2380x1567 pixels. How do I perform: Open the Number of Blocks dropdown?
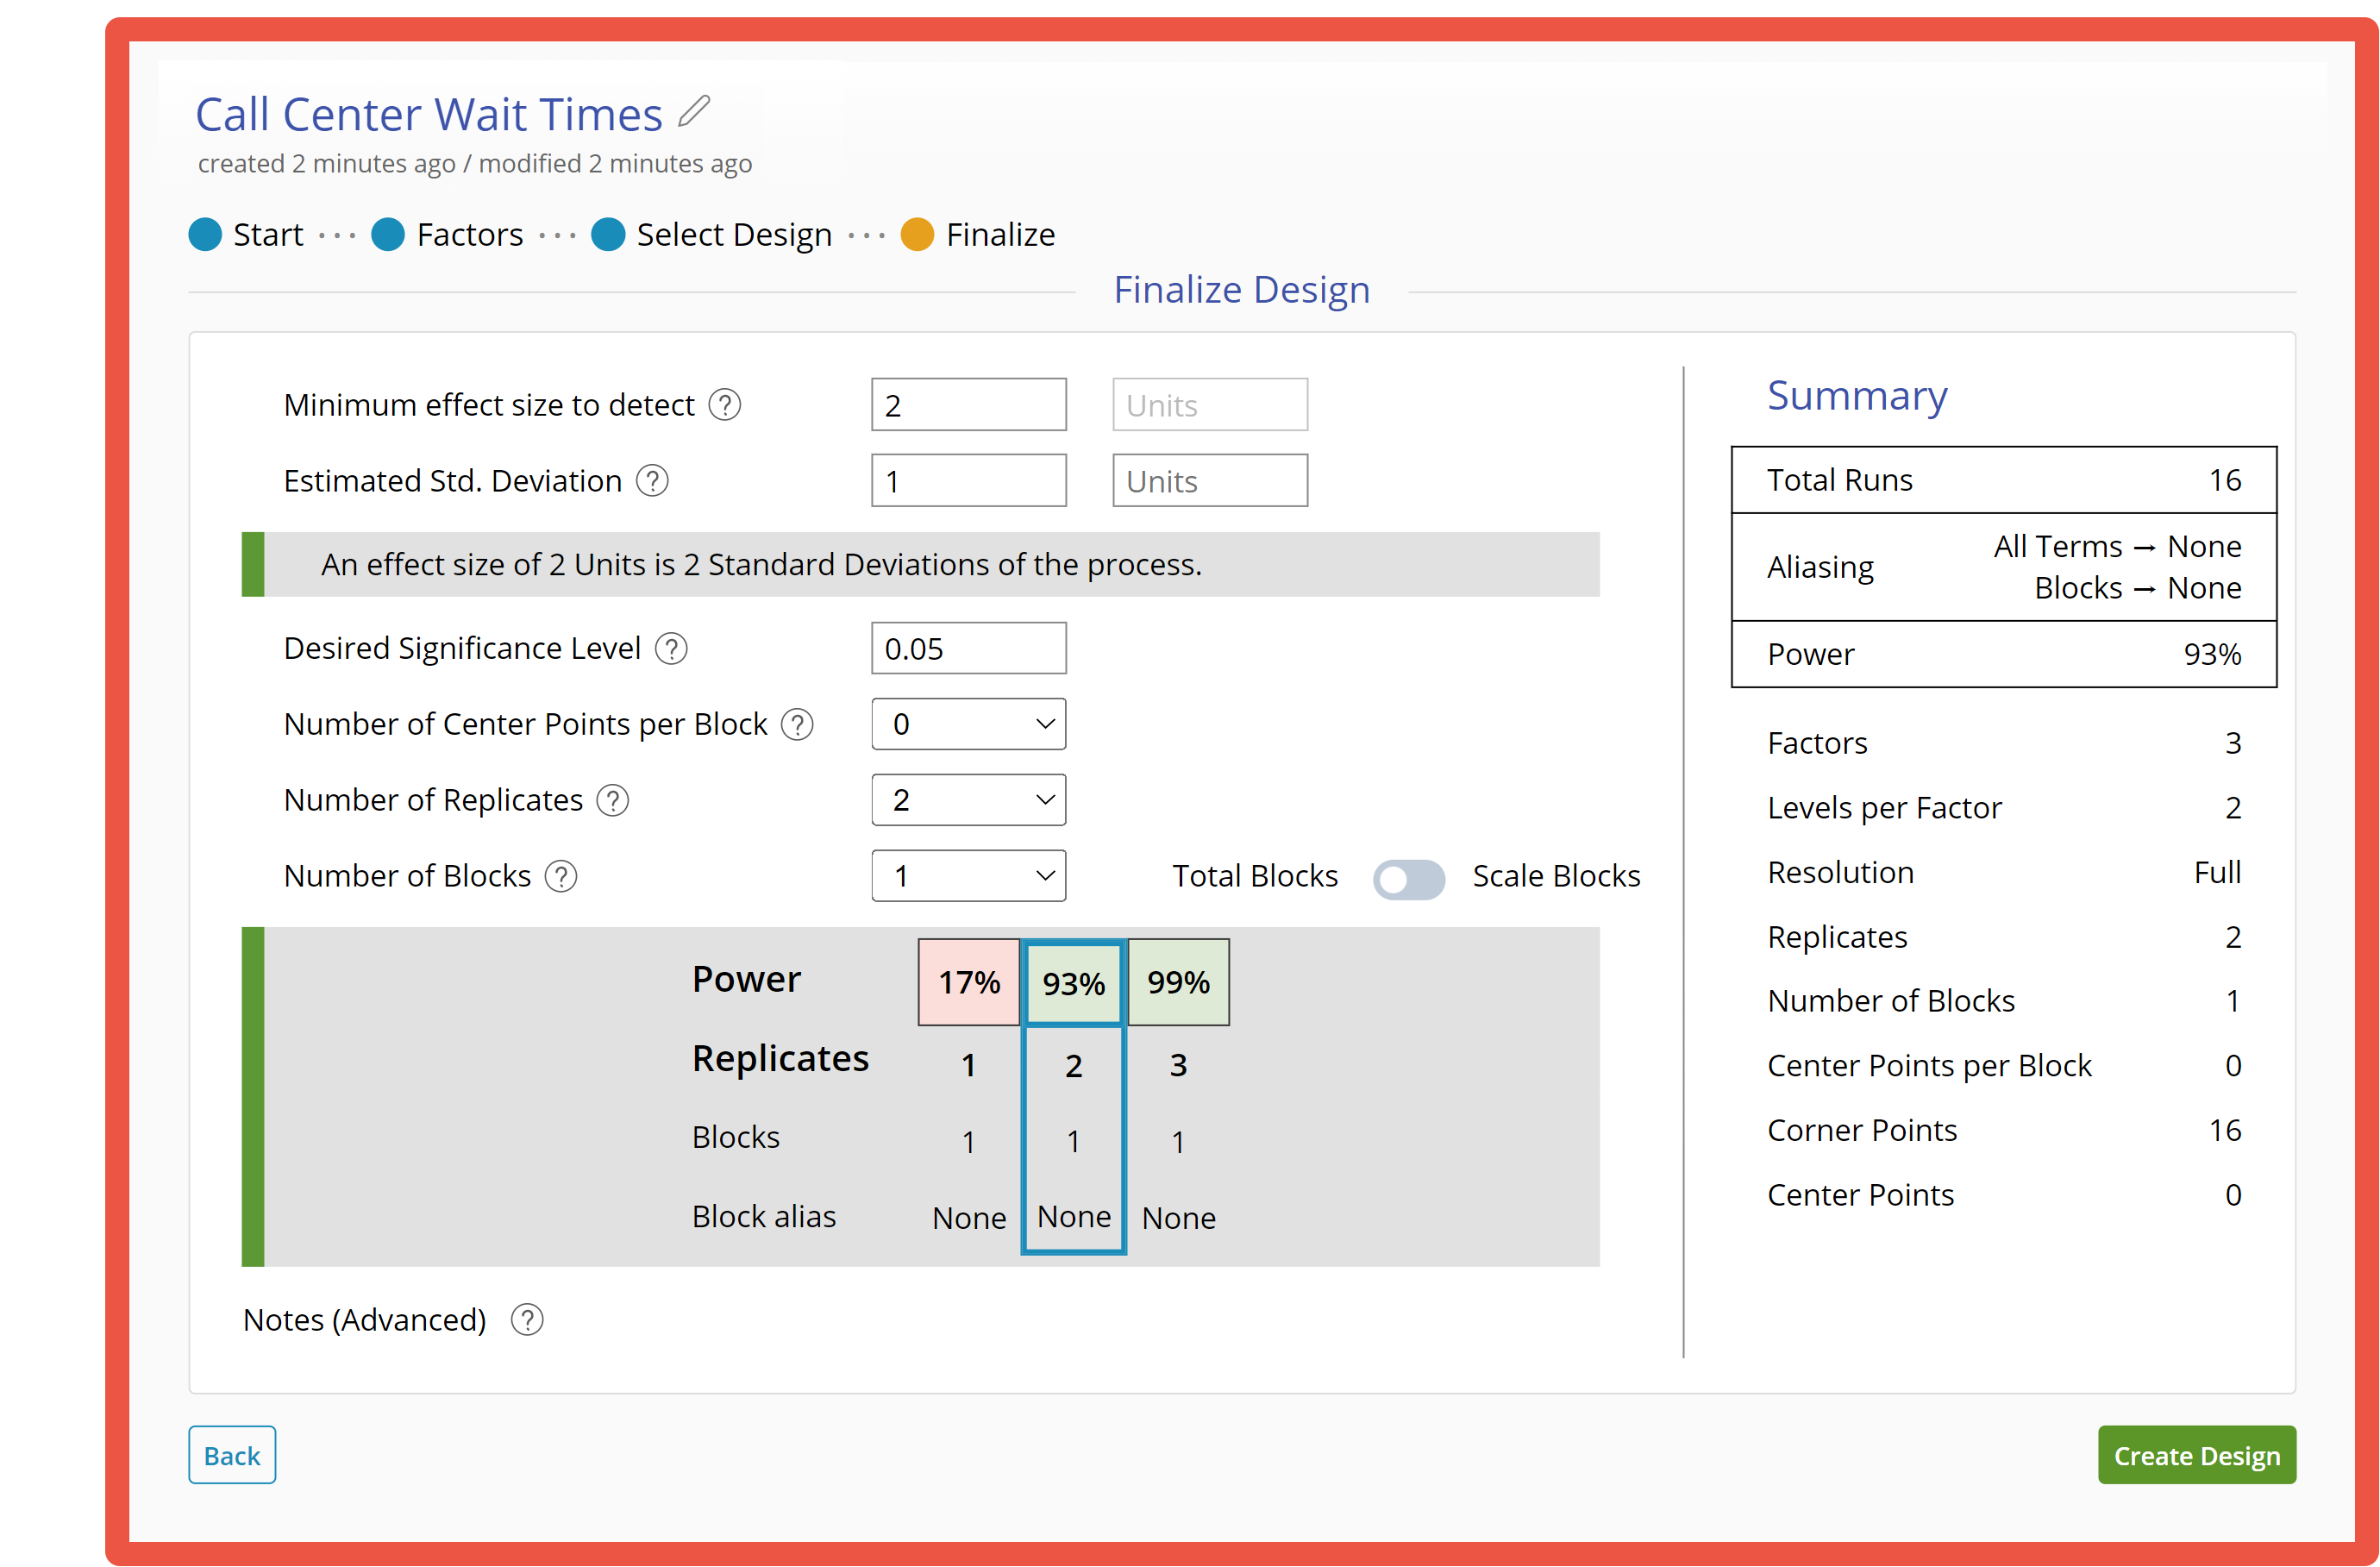(968, 876)
